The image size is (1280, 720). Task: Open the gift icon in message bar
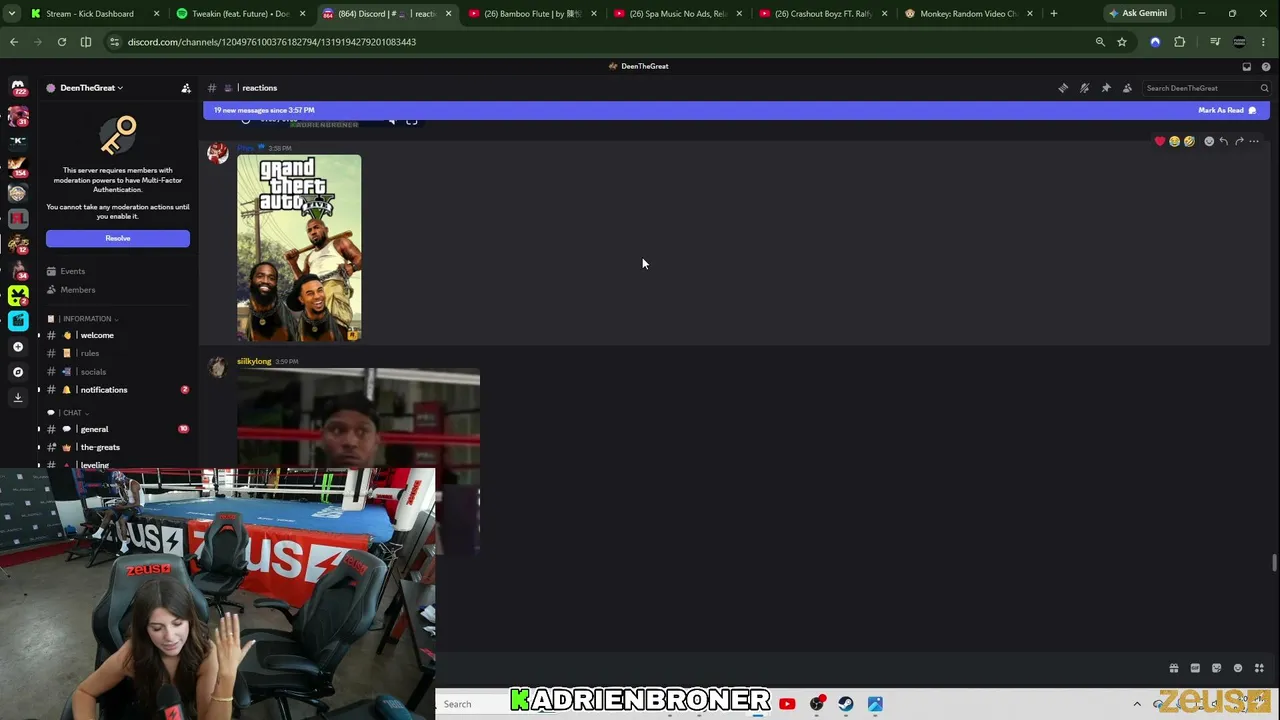tap(1174, 668)
